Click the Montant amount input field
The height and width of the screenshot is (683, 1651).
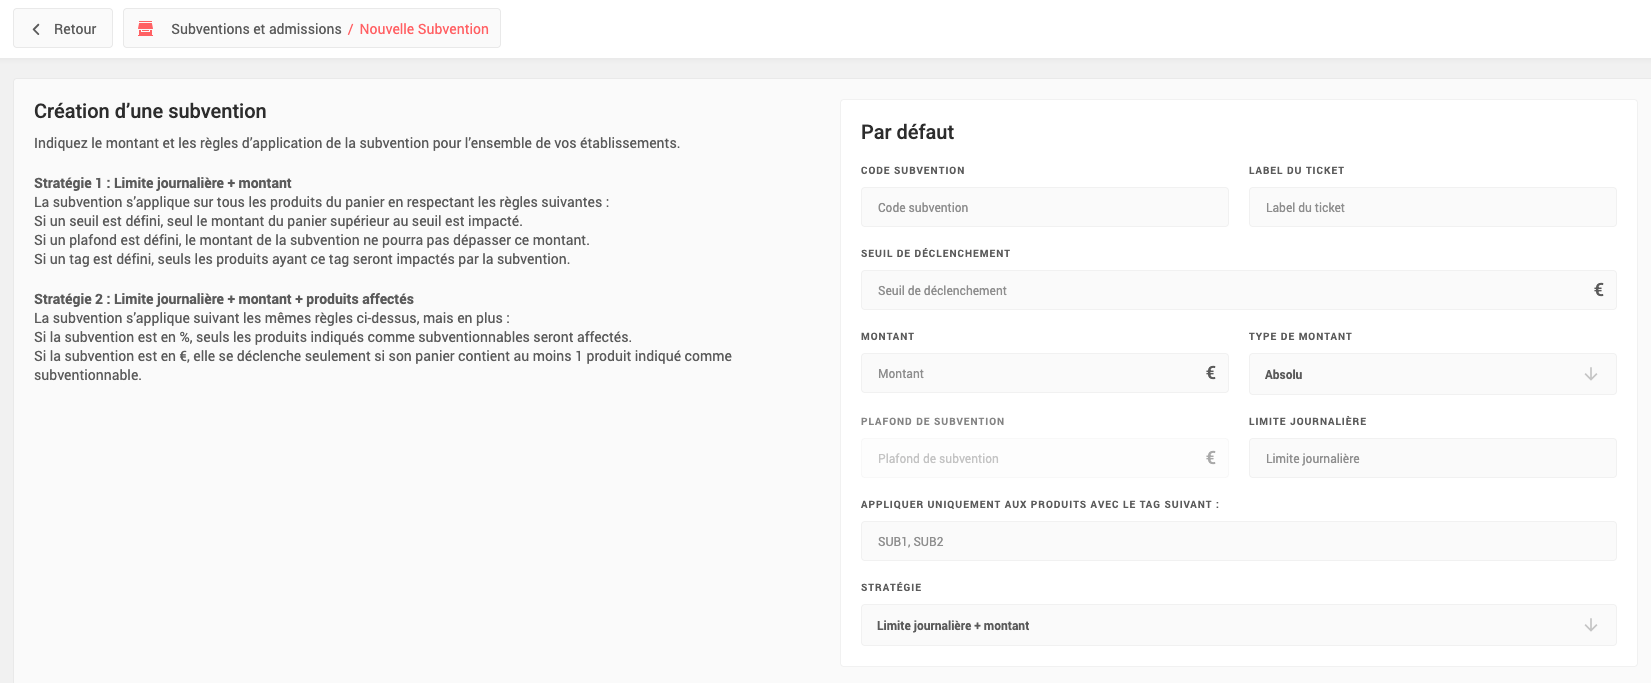tap(1030, 373)
